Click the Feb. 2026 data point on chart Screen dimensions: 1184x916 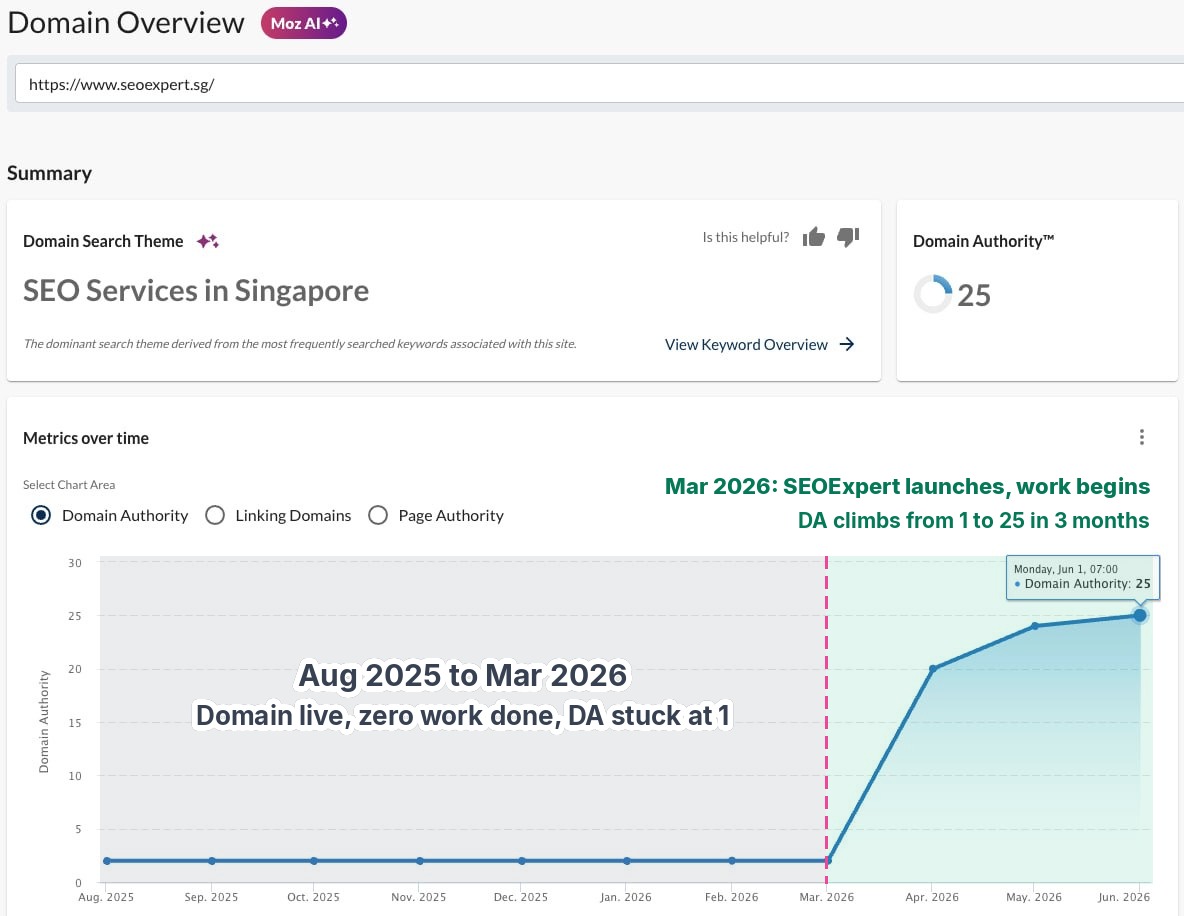732,861
